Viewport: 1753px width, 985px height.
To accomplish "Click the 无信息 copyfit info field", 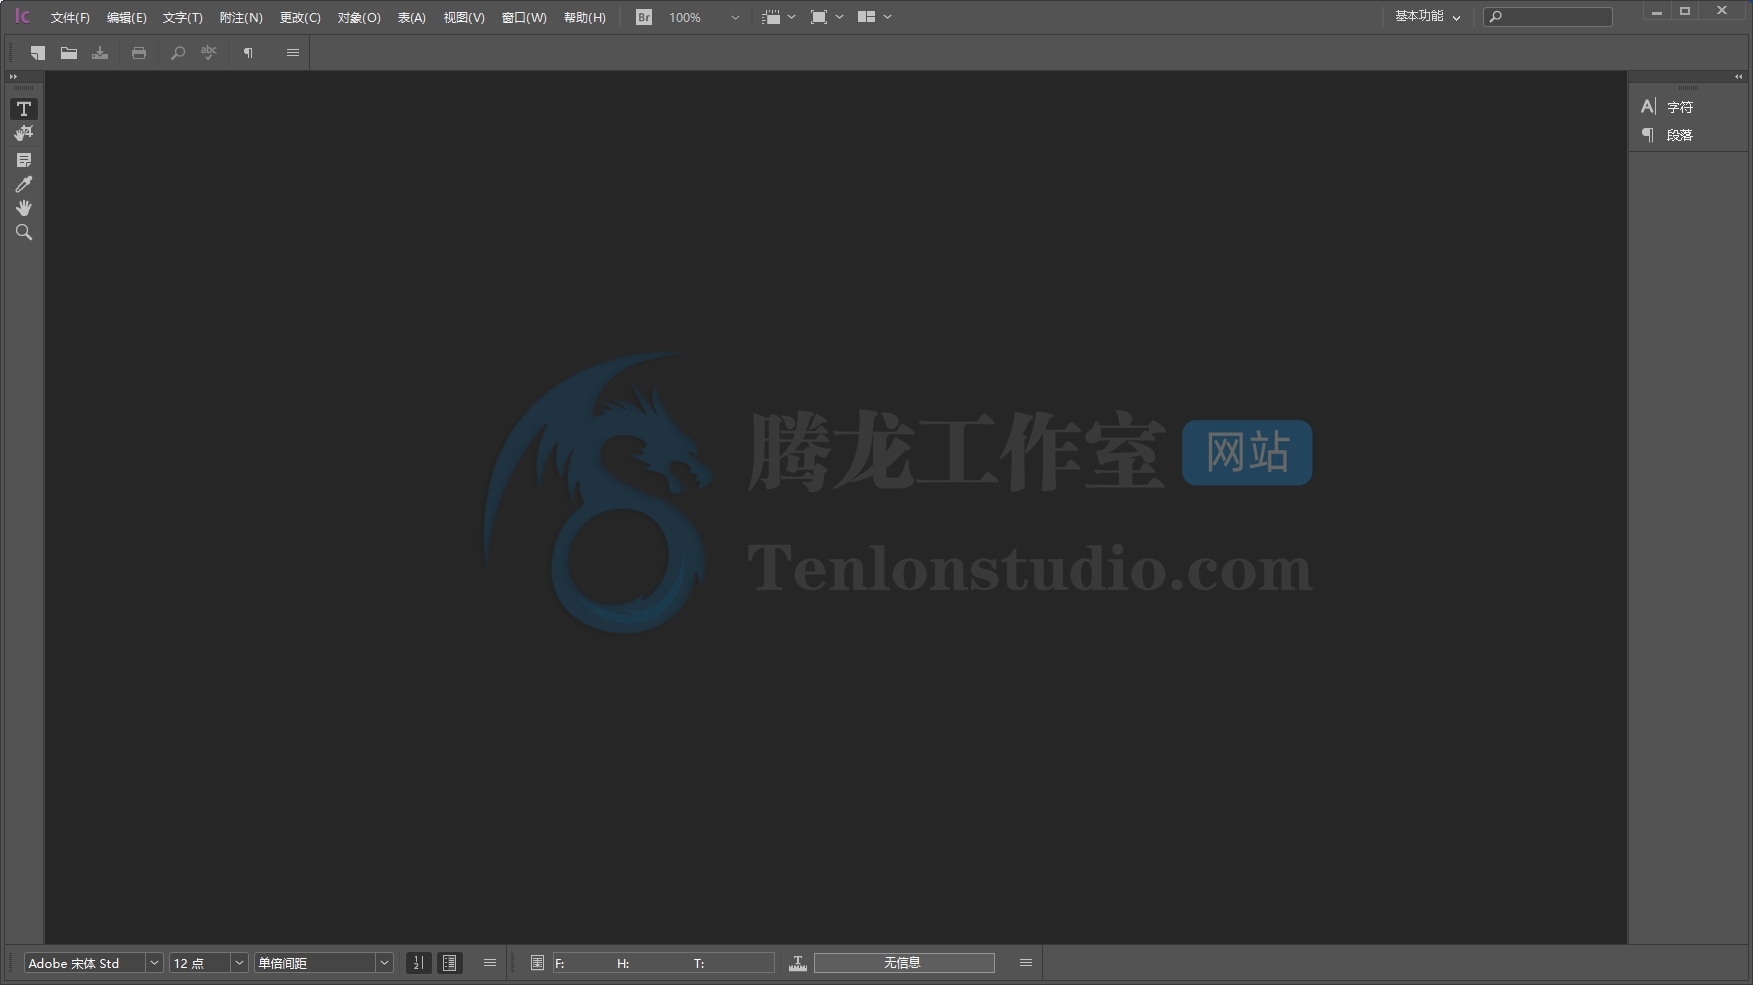I will click(x=904, y=963).
